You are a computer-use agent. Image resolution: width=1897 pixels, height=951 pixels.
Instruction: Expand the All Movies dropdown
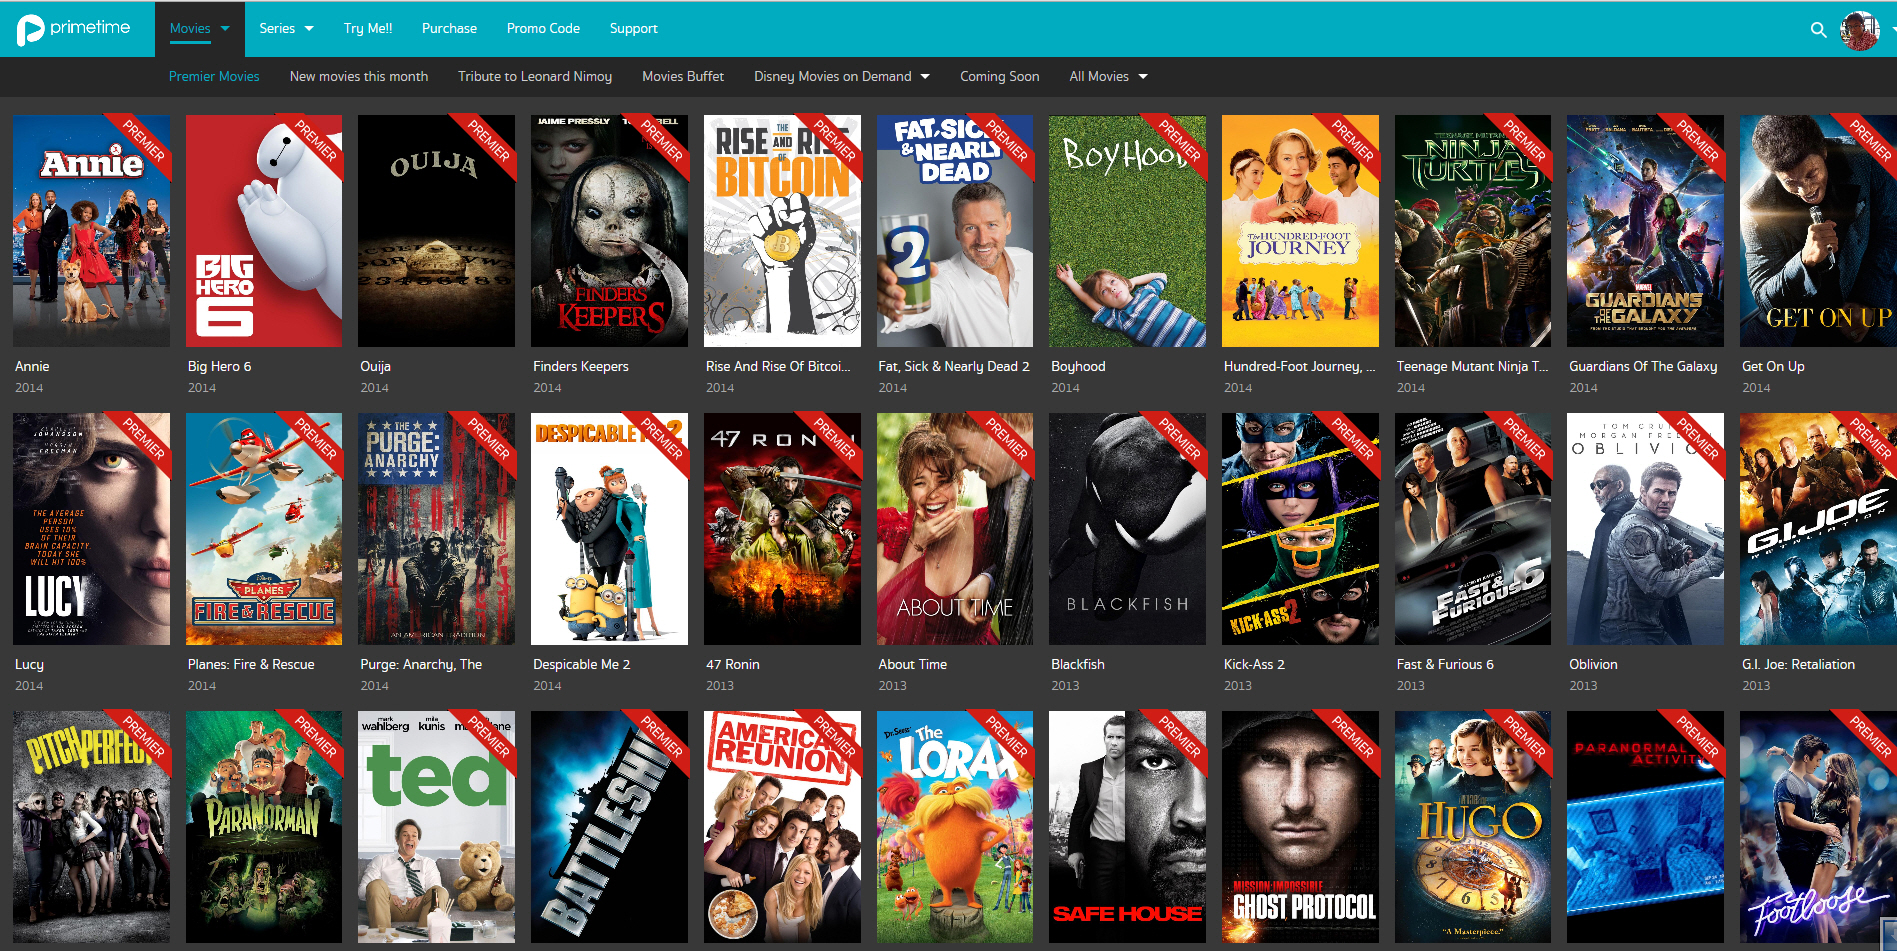point(1108,77)
